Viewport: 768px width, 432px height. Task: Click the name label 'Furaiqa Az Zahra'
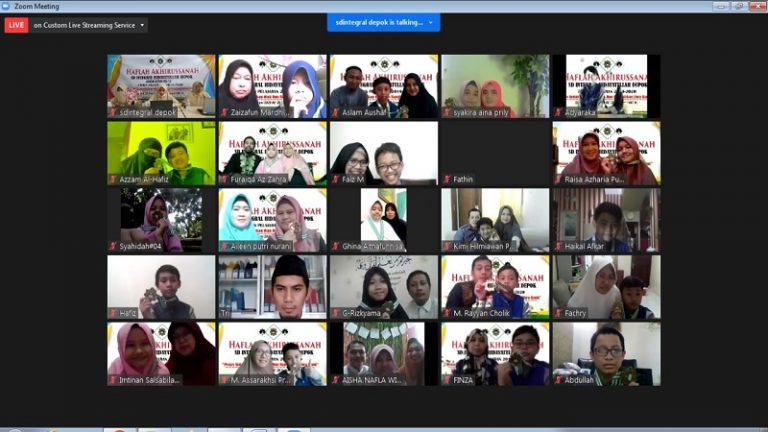(x=257, y=179)
